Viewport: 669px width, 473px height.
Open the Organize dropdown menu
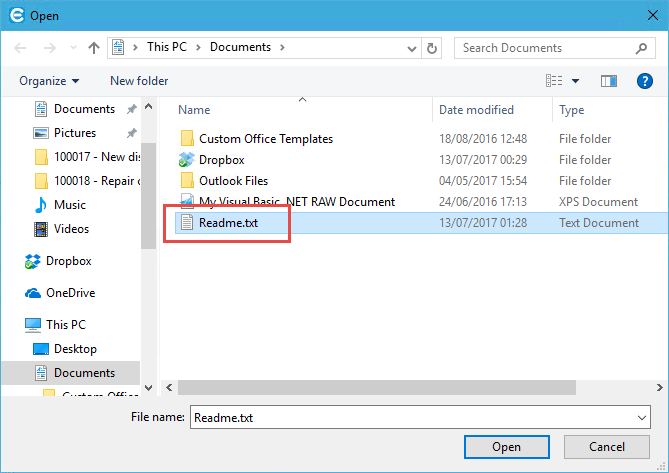click(48, 81)
